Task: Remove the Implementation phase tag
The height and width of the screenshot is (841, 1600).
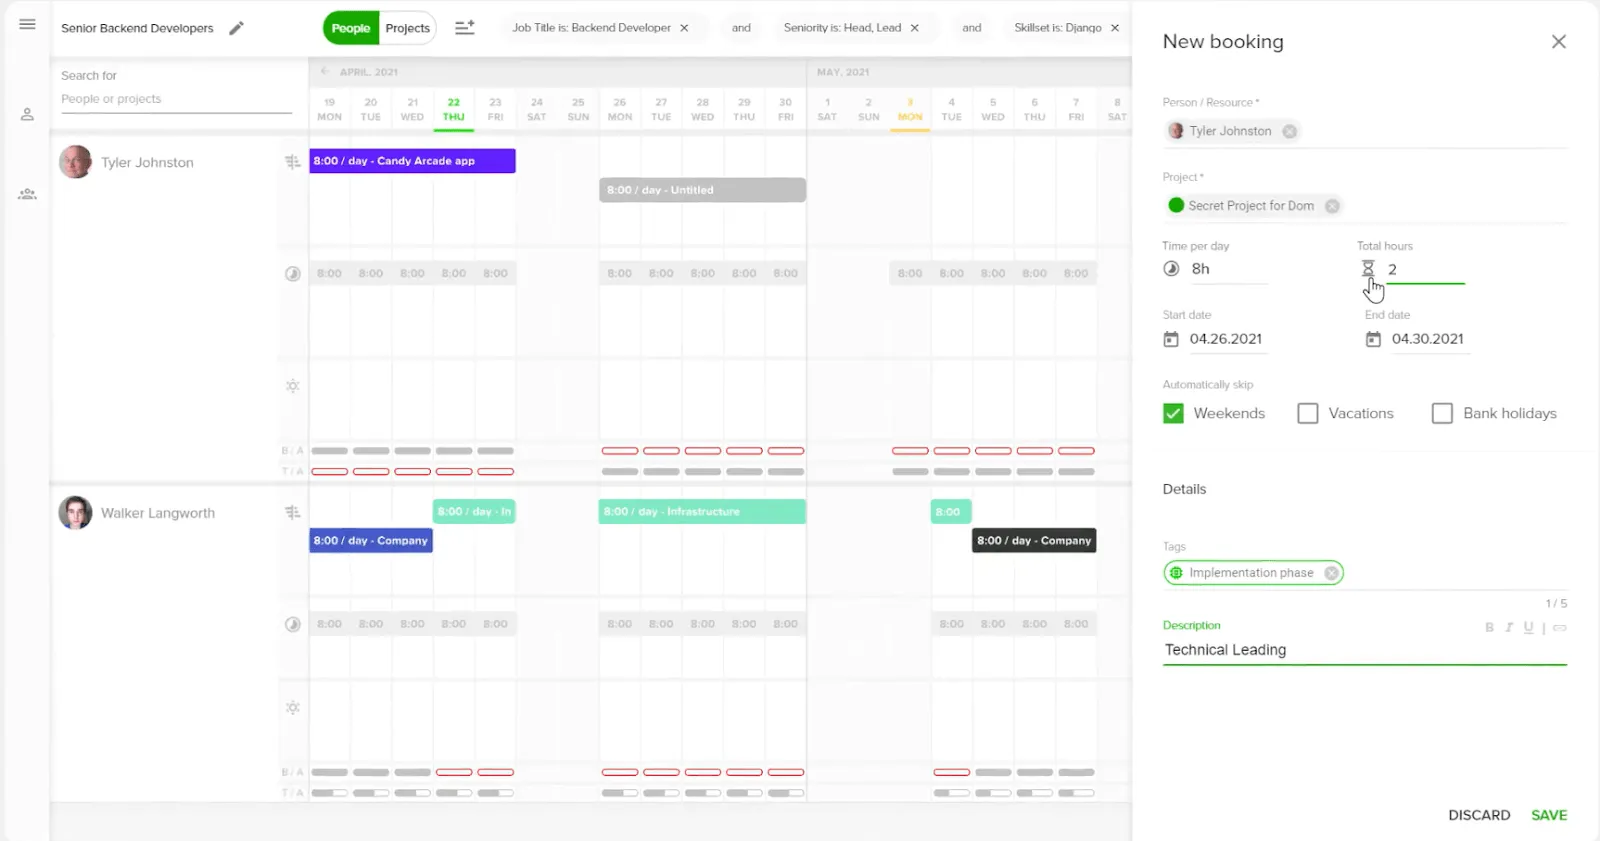Action: tap(1331, 573)
